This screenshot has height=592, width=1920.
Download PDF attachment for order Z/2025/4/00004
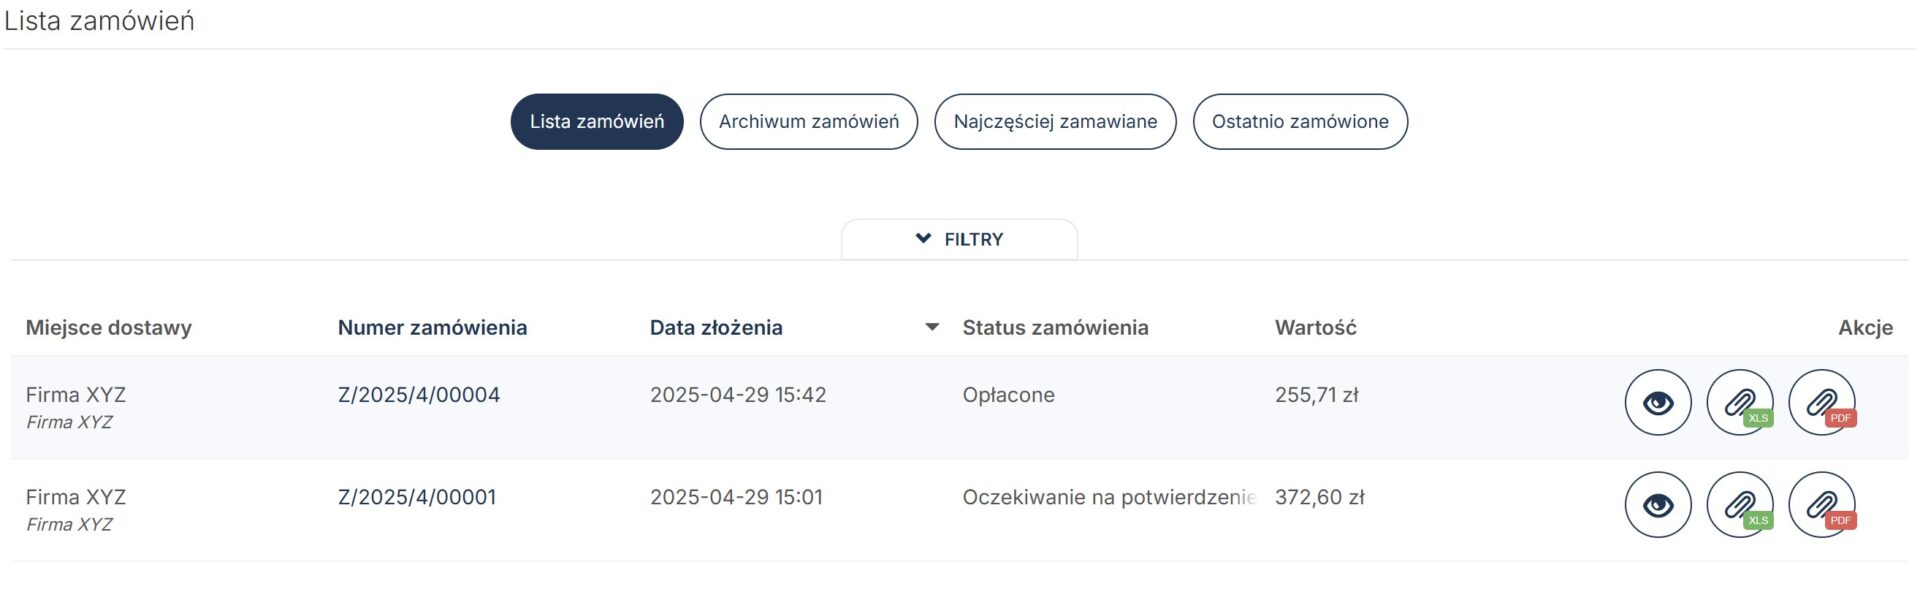point(1822,403)
